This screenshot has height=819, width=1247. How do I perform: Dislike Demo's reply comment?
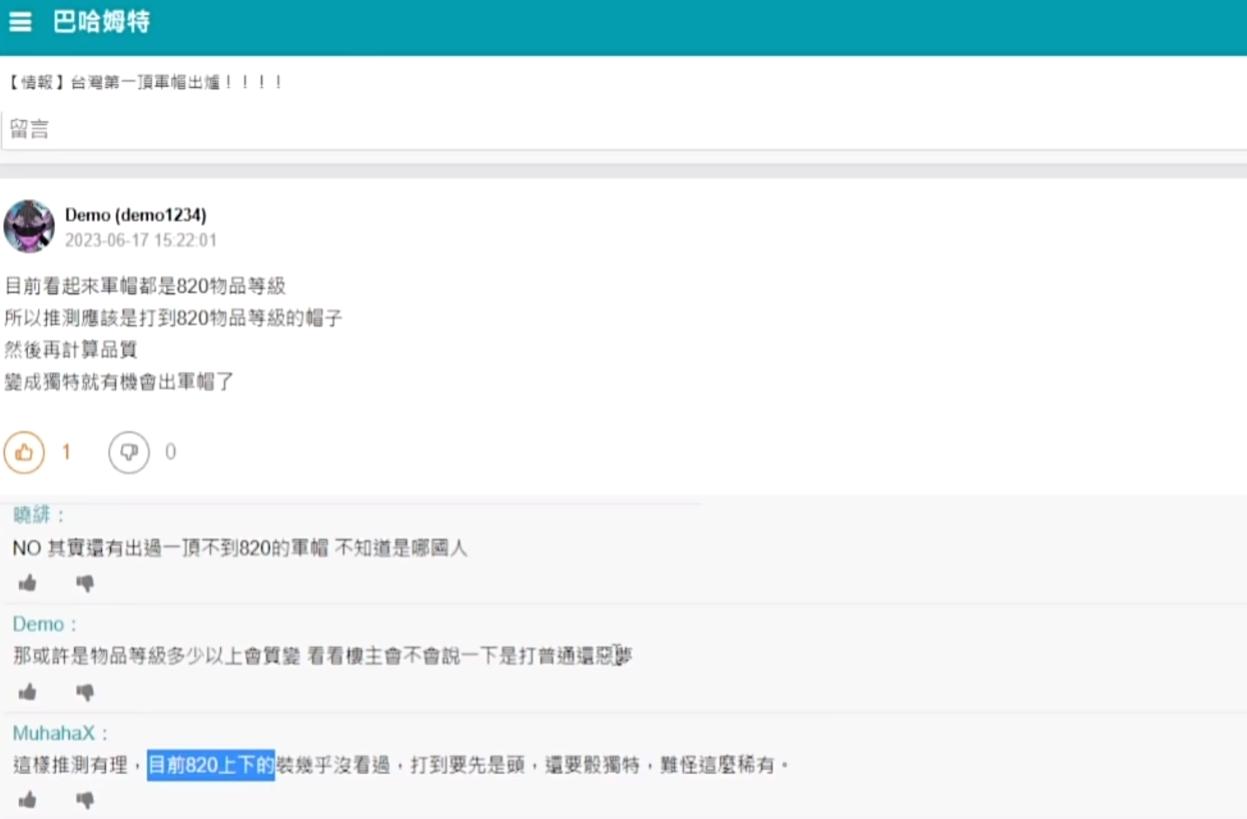click(85, 691)
